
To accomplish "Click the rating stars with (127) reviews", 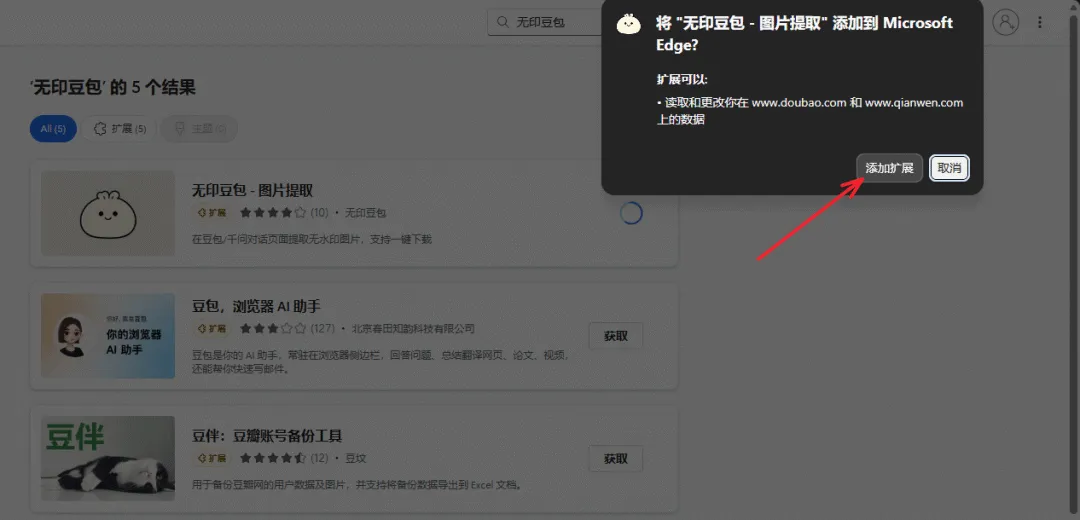I will coord(273,329).
